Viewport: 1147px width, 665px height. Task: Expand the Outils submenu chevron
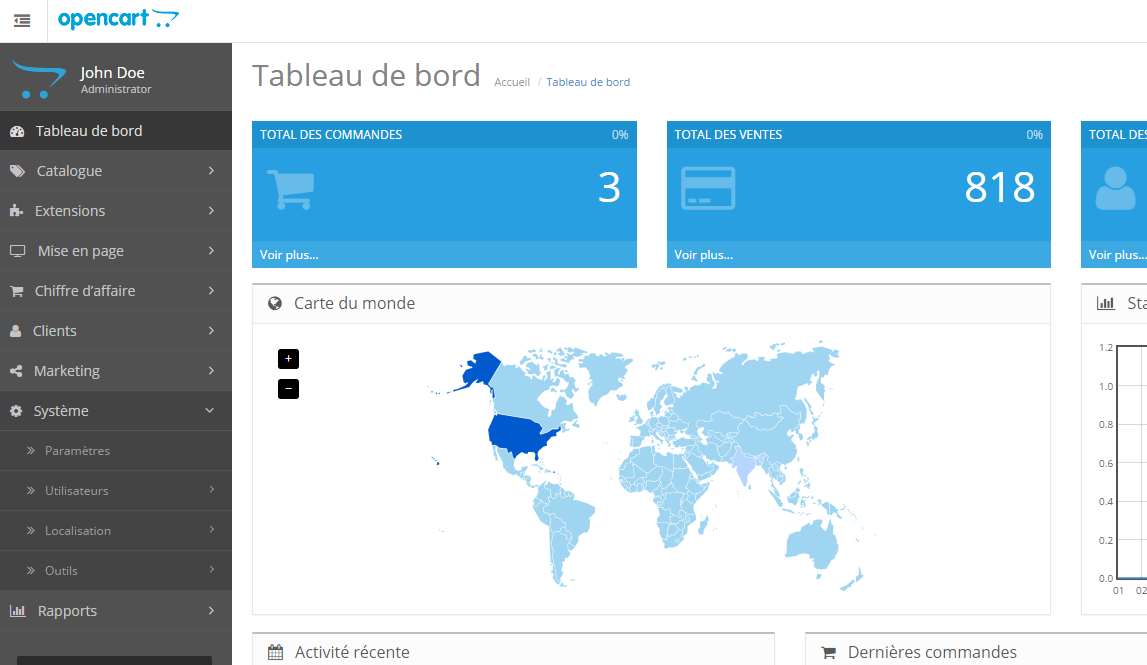point(212,569)
